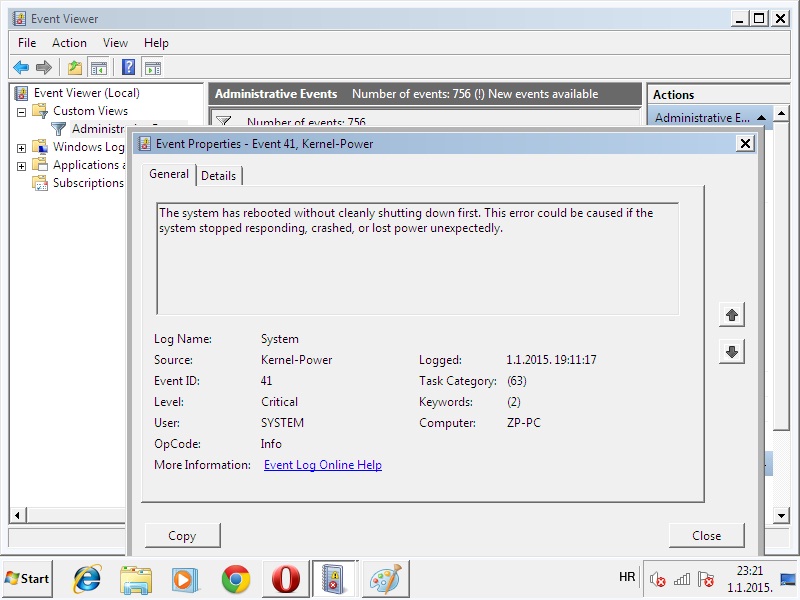Collapse the Custom Views tree node
The image size is (800, 600).
point(22,111)
